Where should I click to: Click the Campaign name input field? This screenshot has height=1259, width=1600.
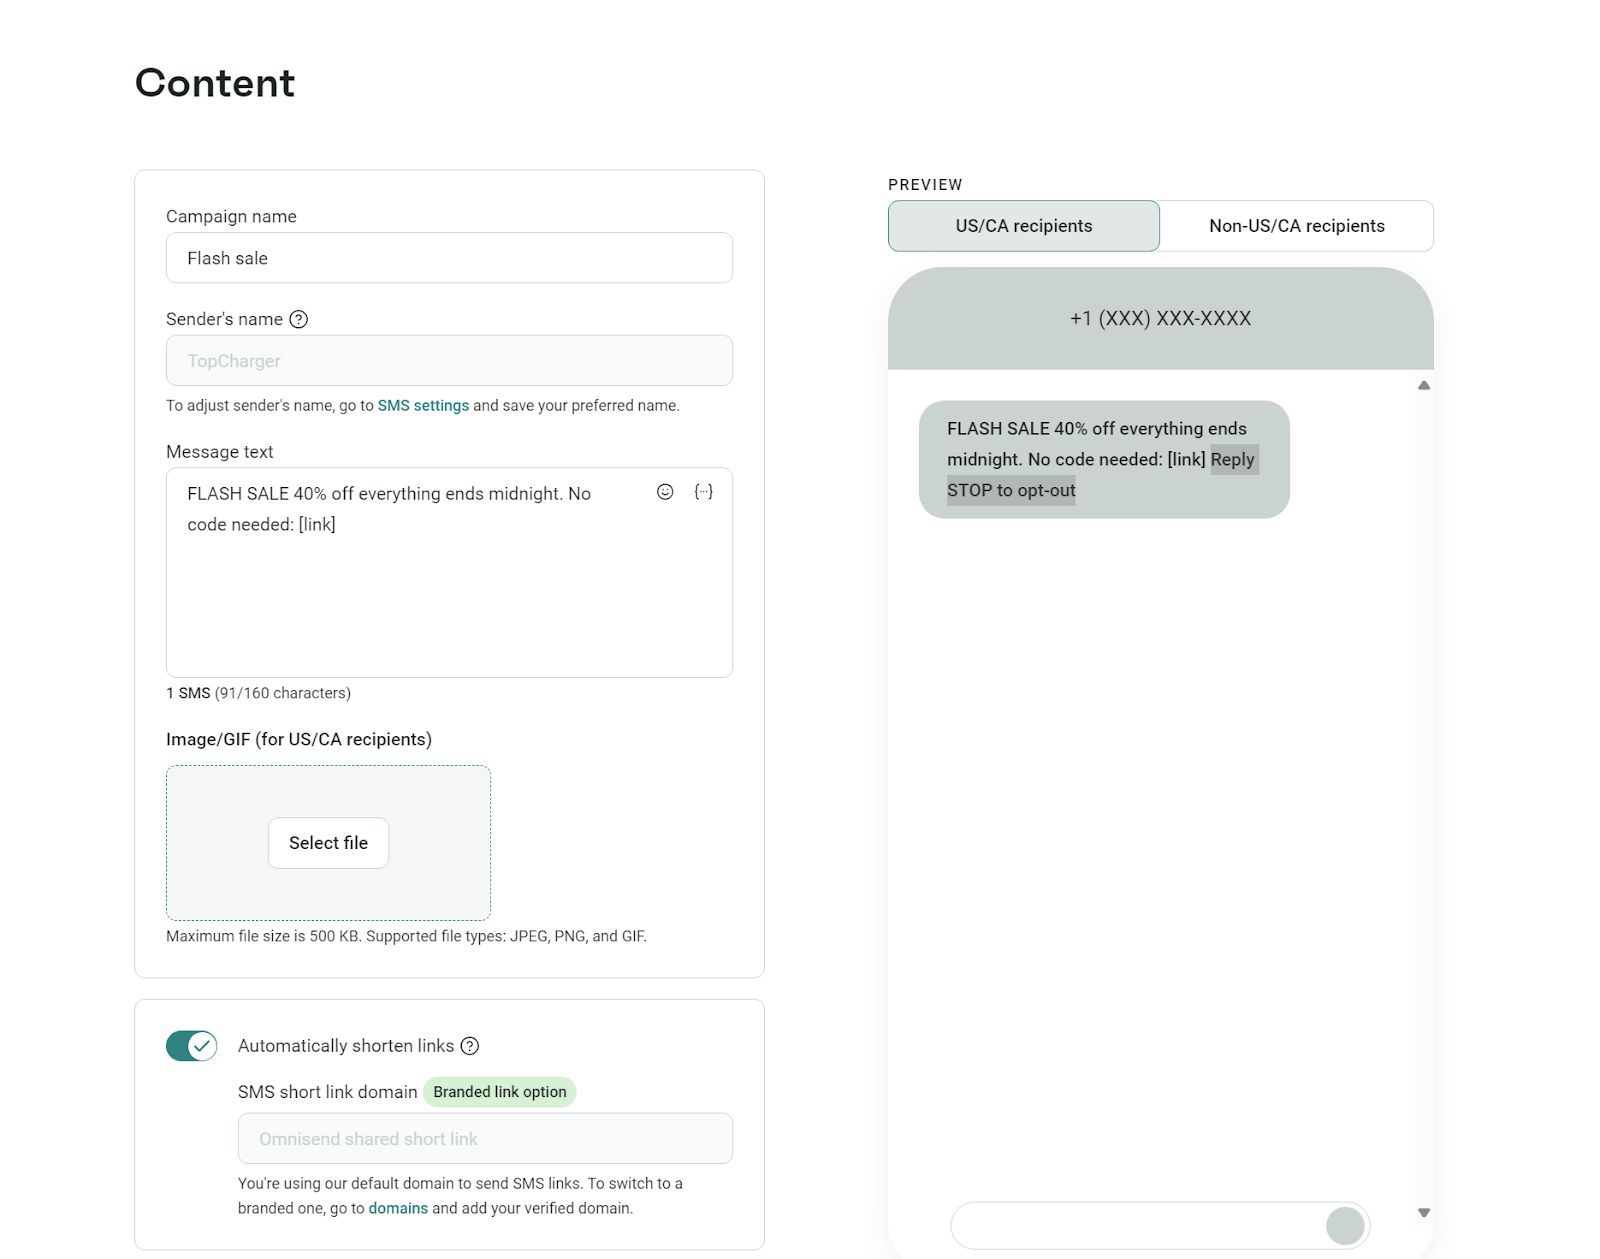[x=449, y=258]
